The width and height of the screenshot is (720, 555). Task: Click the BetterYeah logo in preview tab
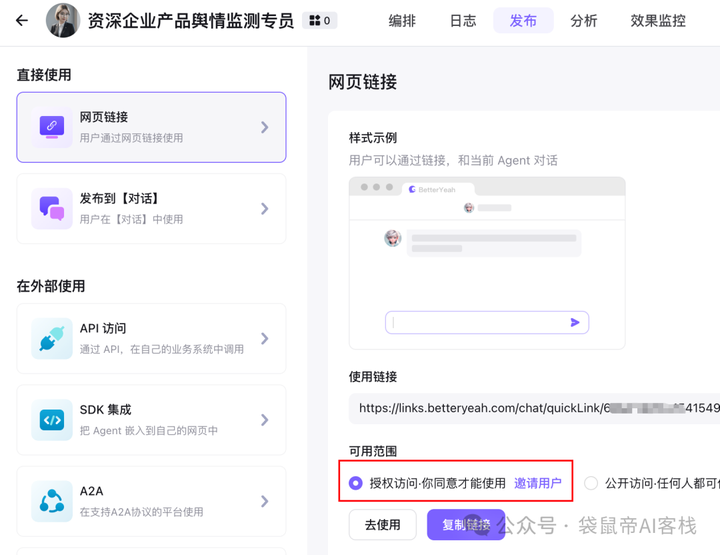[412, 189]
